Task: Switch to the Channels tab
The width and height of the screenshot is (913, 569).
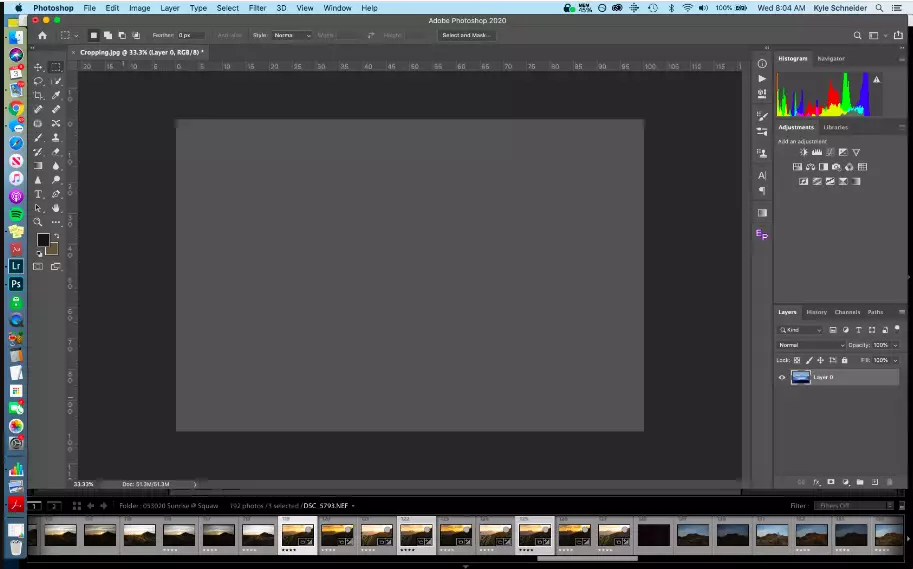Action: (x=846, y=312)
